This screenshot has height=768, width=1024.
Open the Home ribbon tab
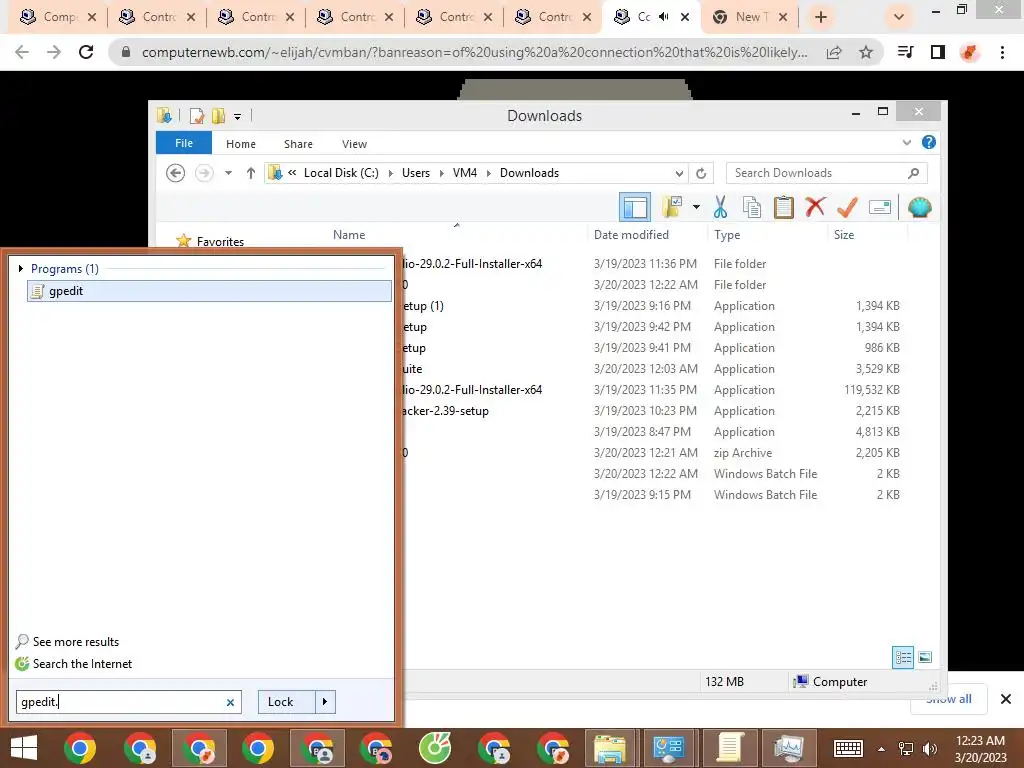pos(241,144)
